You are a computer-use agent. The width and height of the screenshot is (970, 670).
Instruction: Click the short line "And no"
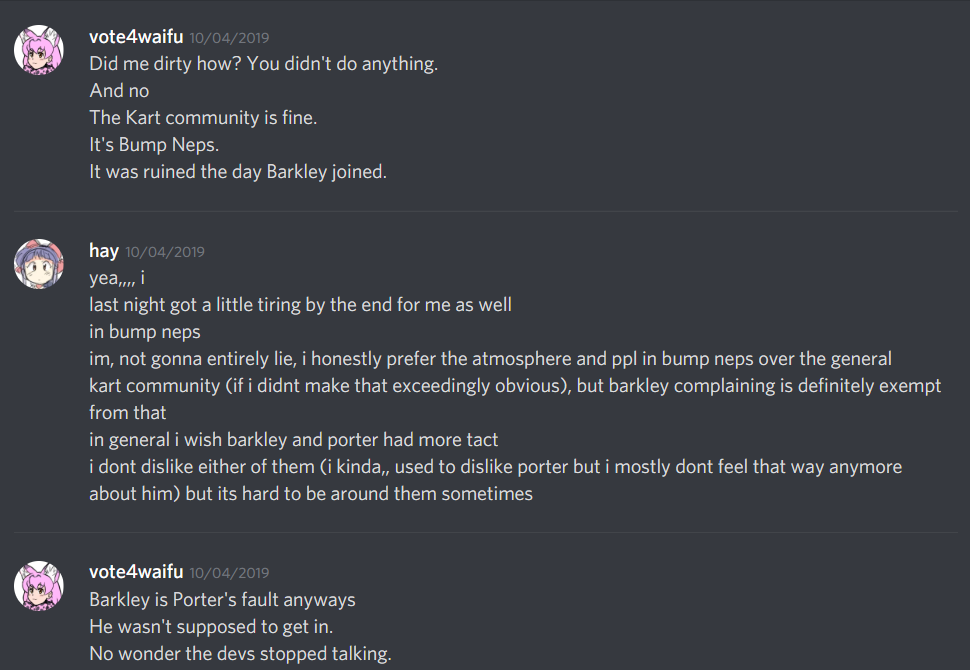click(x=119, y=91)
